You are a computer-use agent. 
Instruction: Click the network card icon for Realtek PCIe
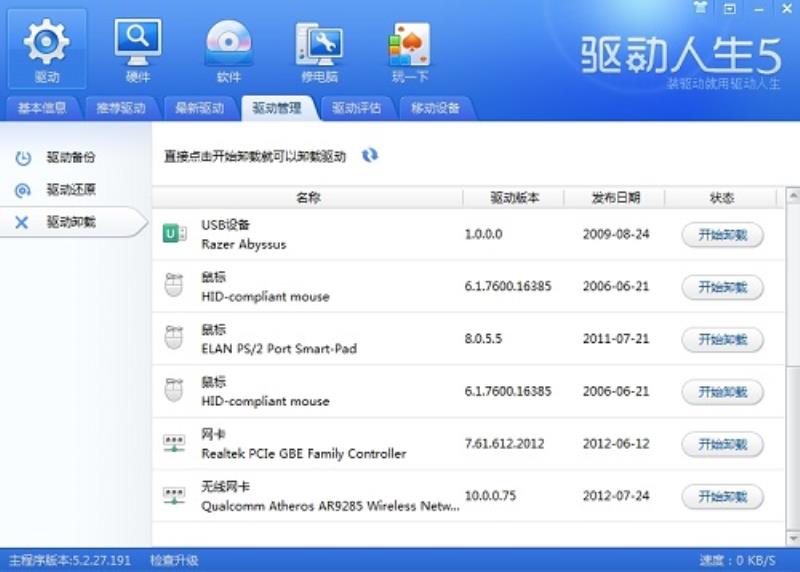(174, 443)
